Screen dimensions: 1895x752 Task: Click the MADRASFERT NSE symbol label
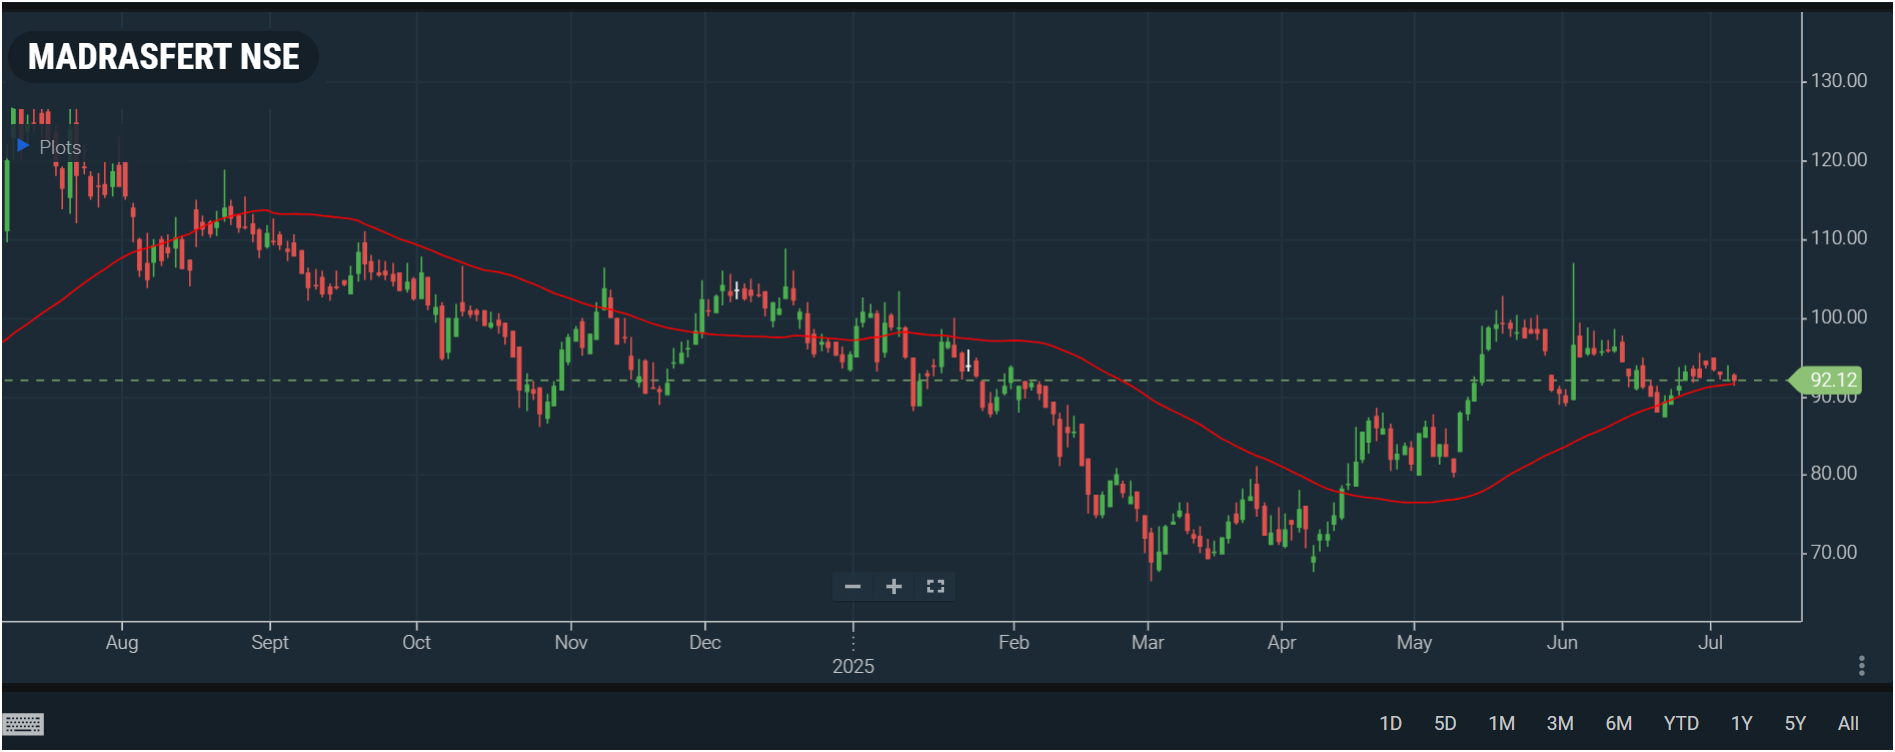[x=163, y=57]
